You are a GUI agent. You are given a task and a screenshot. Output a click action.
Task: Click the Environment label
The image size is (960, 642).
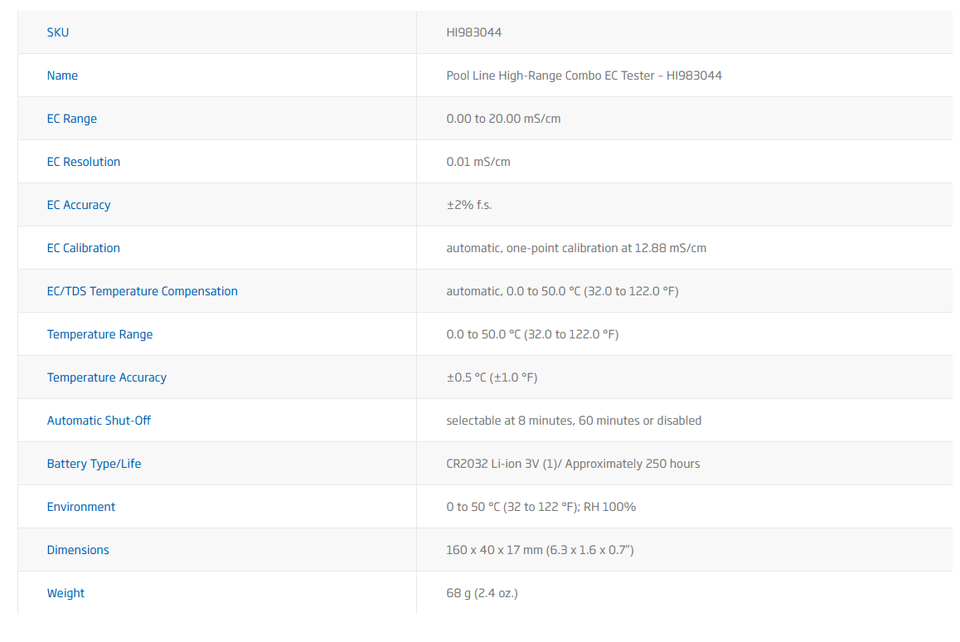[81, 507]
